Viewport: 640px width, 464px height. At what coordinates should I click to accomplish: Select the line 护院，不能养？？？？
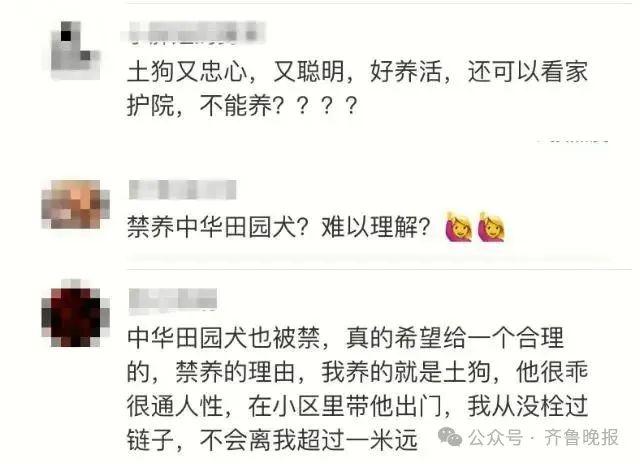click(x=242, y=106)
